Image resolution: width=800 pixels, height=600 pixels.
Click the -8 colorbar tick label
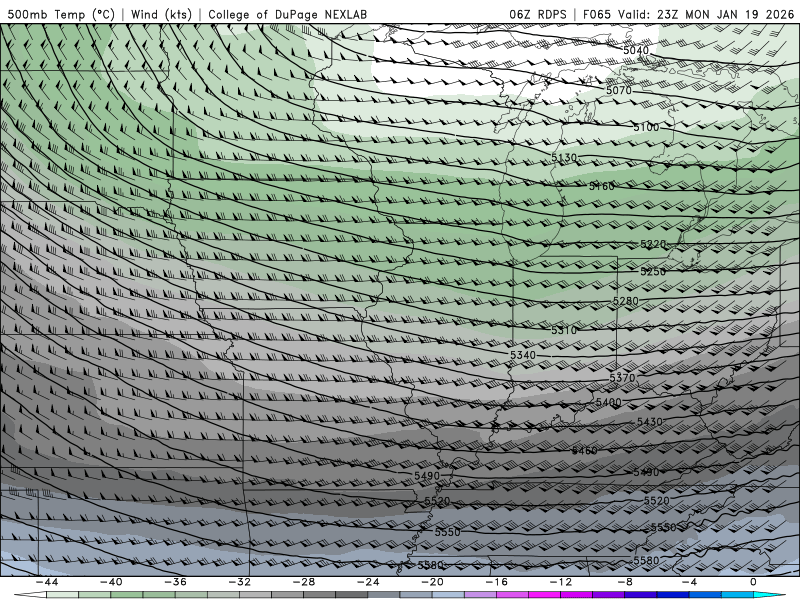coord(625,582)
